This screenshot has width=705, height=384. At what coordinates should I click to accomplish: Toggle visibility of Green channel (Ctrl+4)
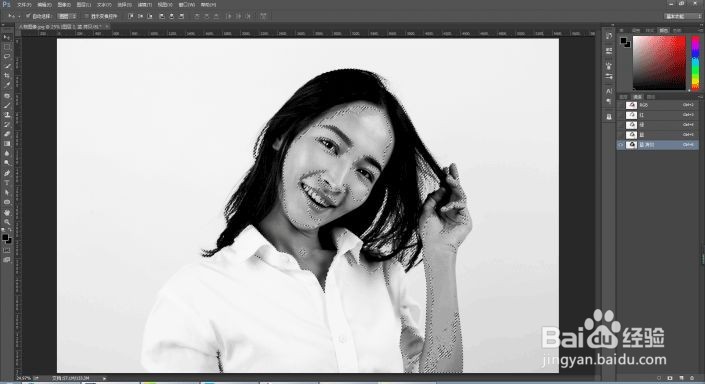[621, 125]
